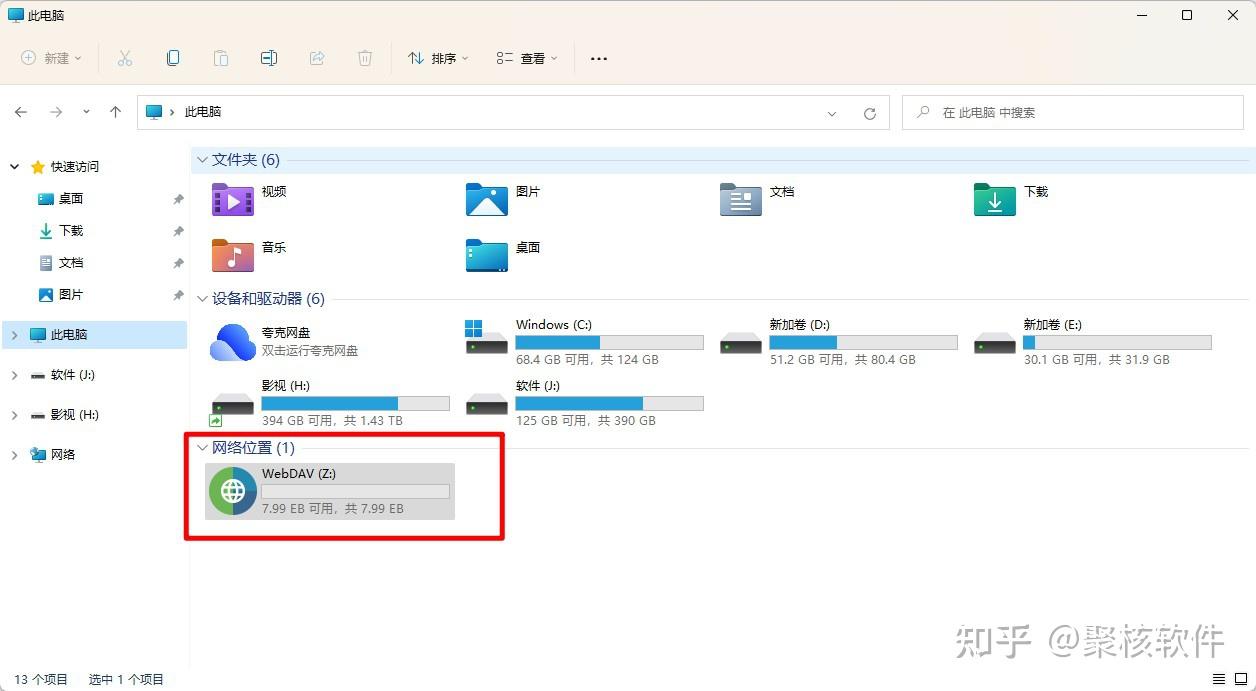Collapse the 设备和驱动器 section
Image resolution: width=1256 pixels, height=691 pixels.
pyautogui.click(x=203, y=298)
